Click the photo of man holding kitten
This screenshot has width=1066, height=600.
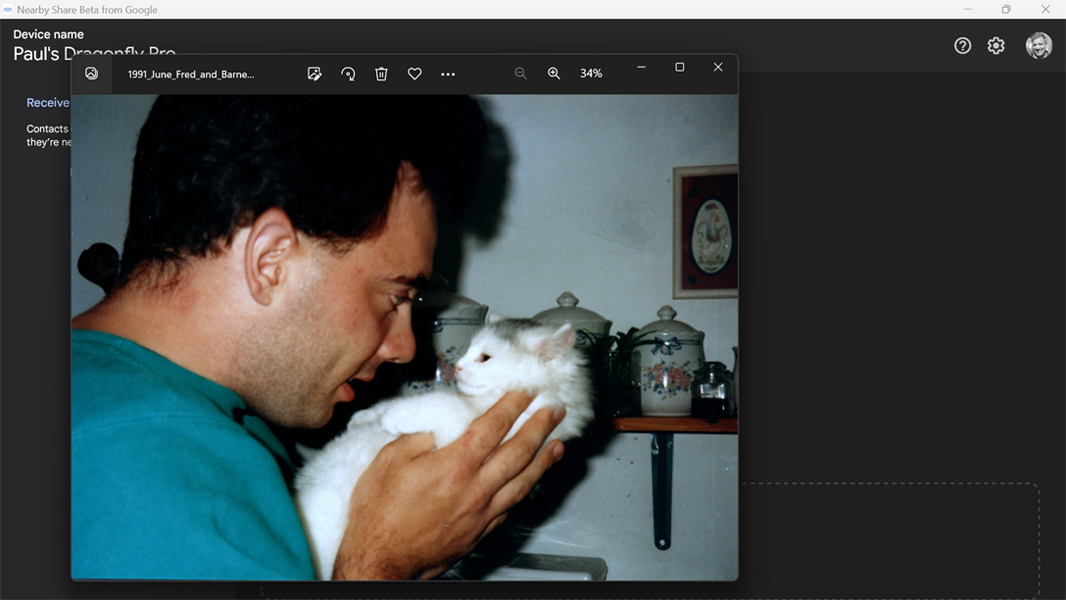click(404, 336)
